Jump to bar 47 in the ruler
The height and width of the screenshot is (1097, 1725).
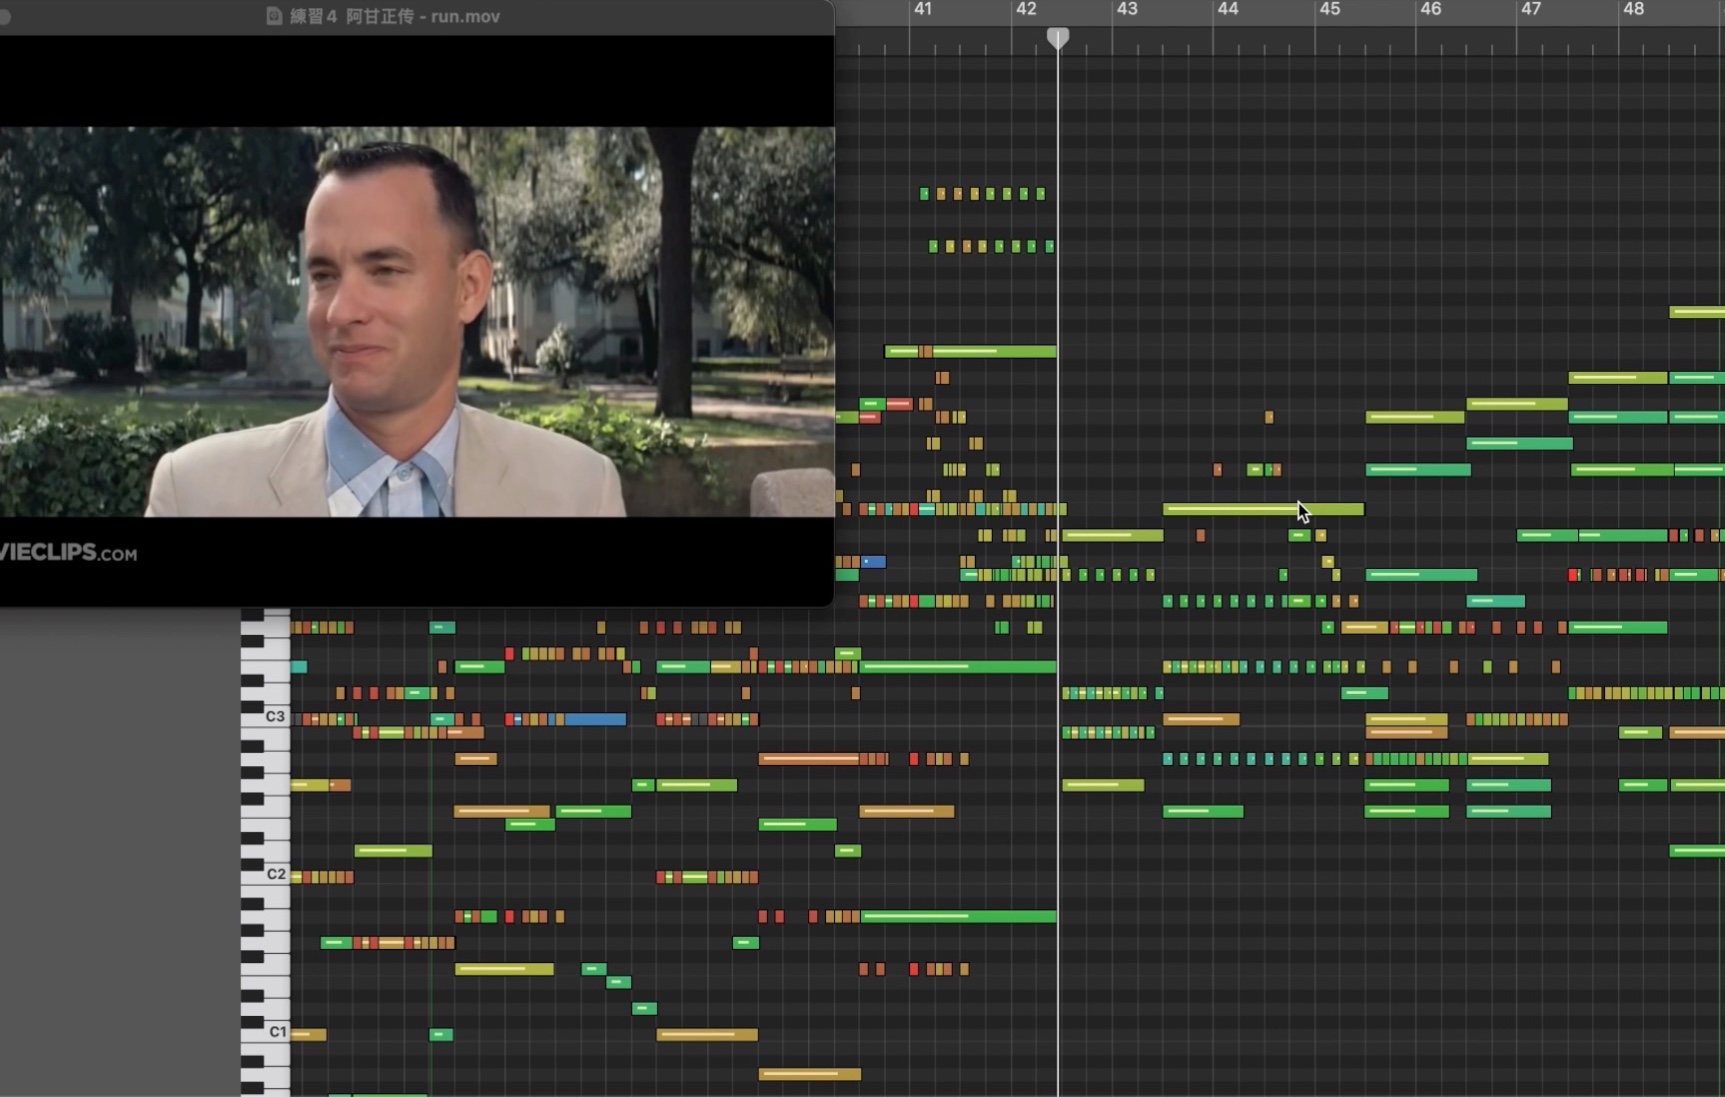(x=1531, y=9)
